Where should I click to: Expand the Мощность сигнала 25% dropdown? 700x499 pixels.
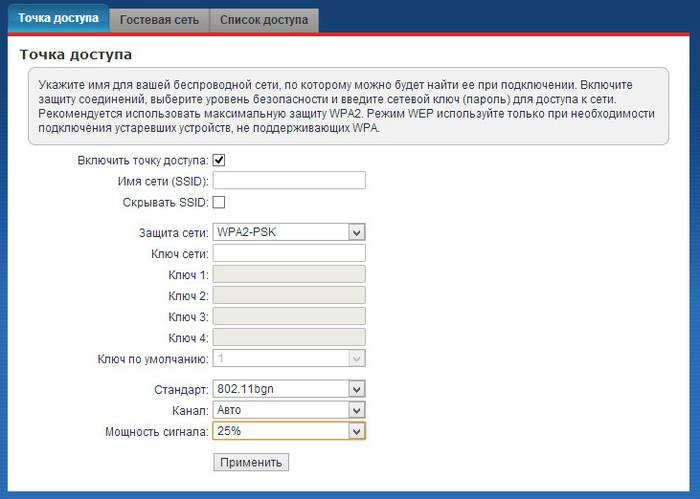(289, 431)
